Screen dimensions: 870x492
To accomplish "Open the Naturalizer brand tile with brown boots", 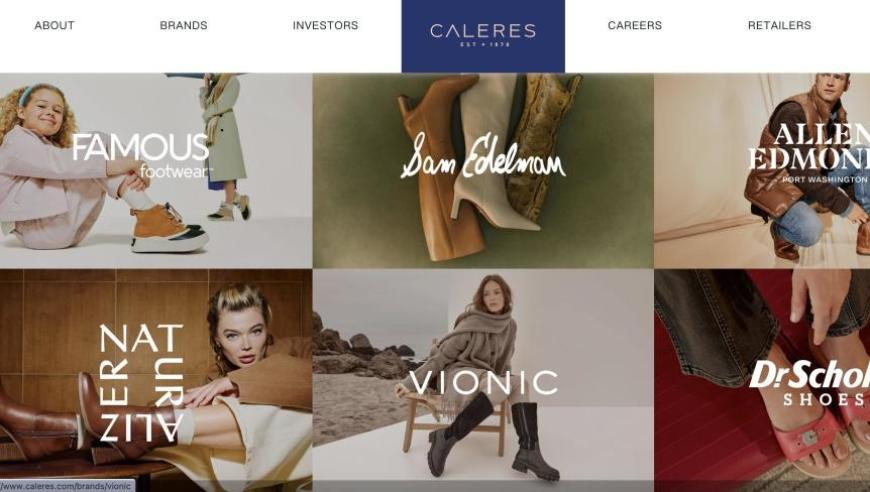I will (156, 381).
